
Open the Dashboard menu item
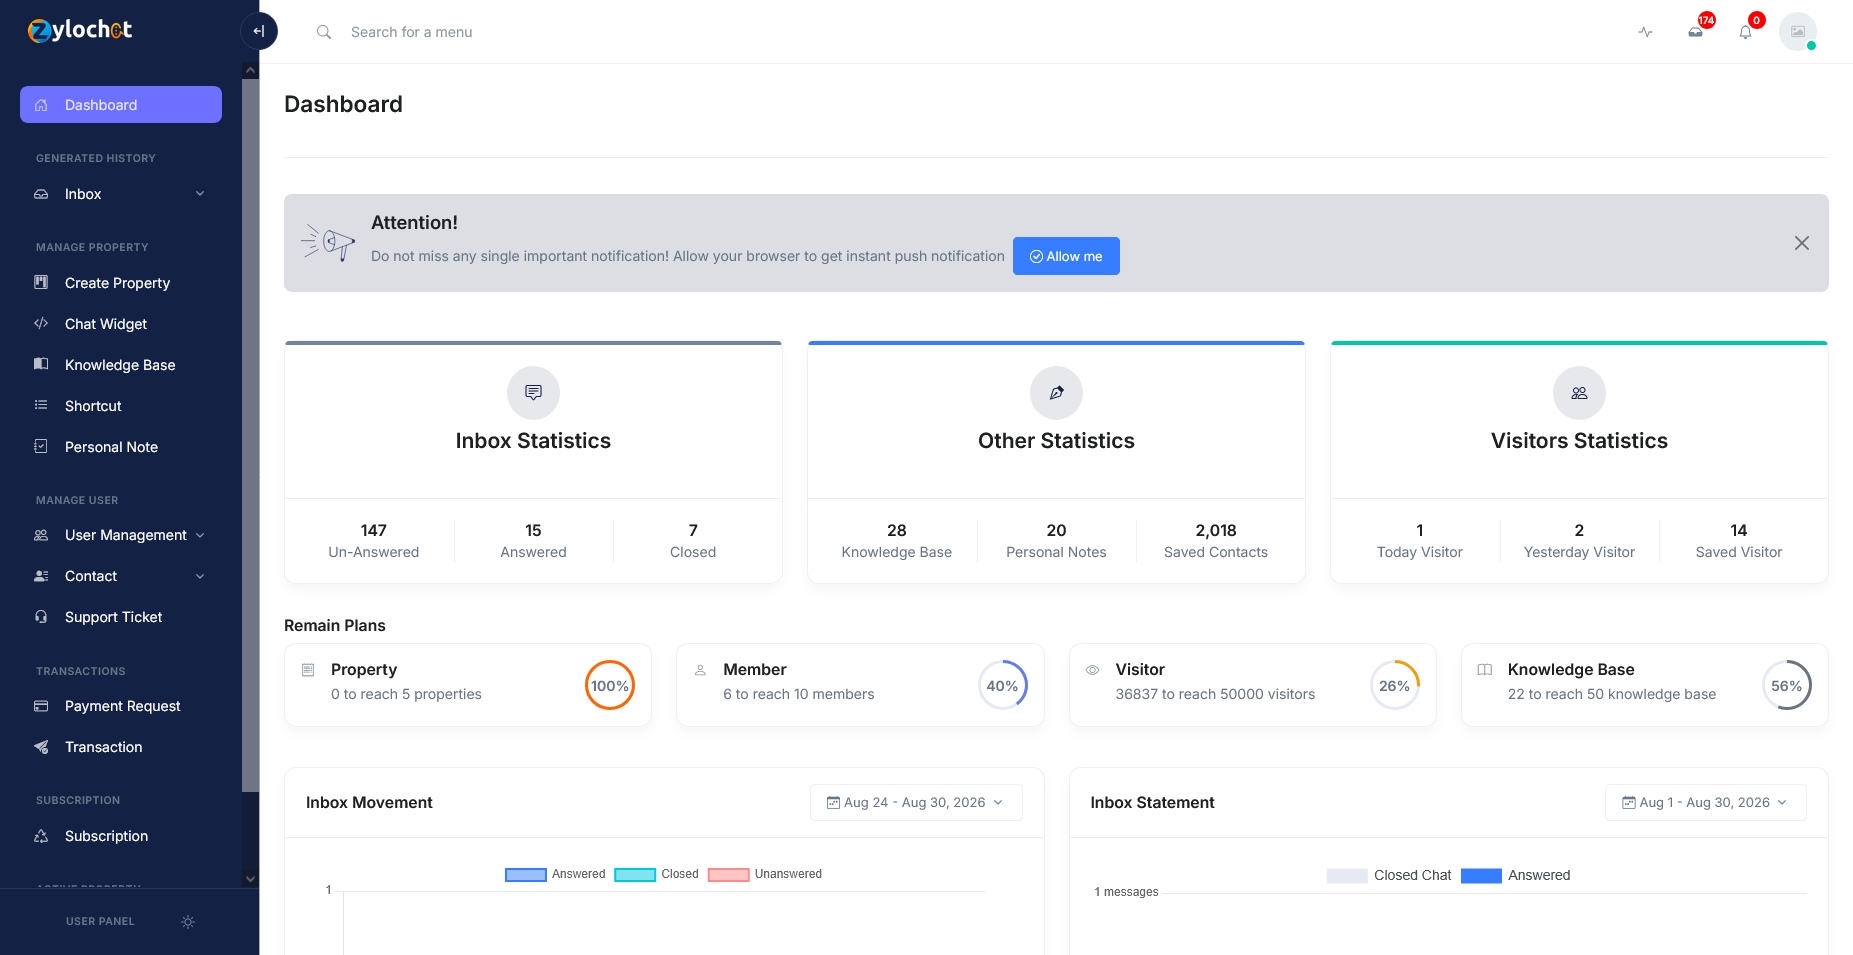click(121, 105)
